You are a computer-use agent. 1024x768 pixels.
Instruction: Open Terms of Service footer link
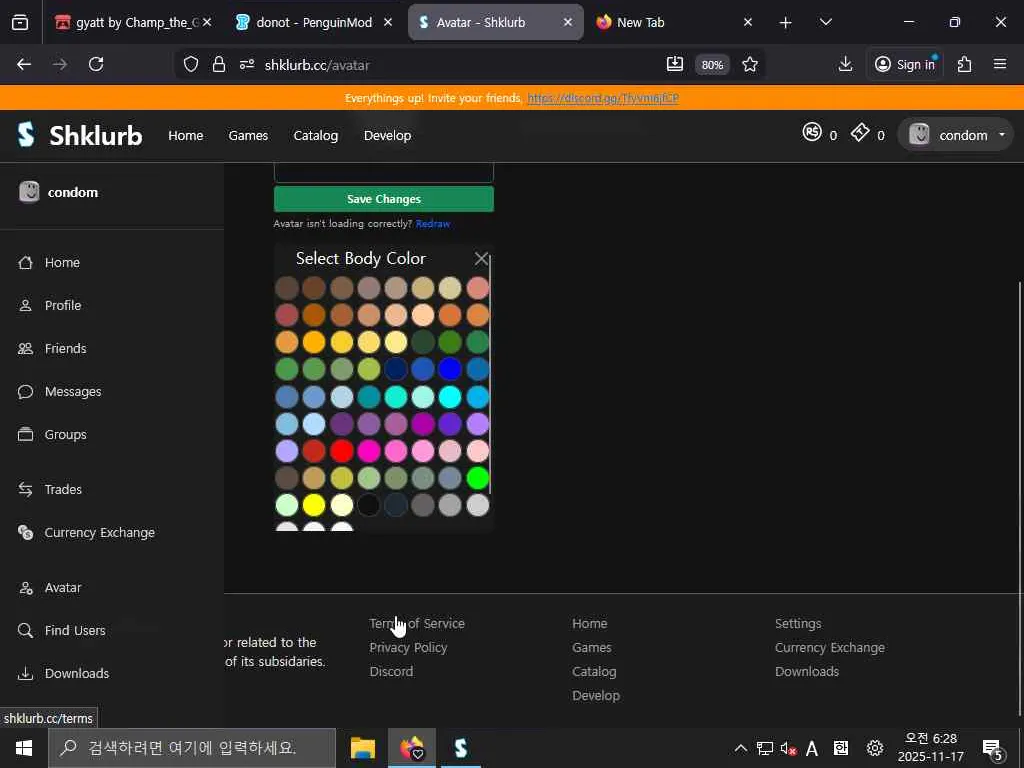coord(417,624)
